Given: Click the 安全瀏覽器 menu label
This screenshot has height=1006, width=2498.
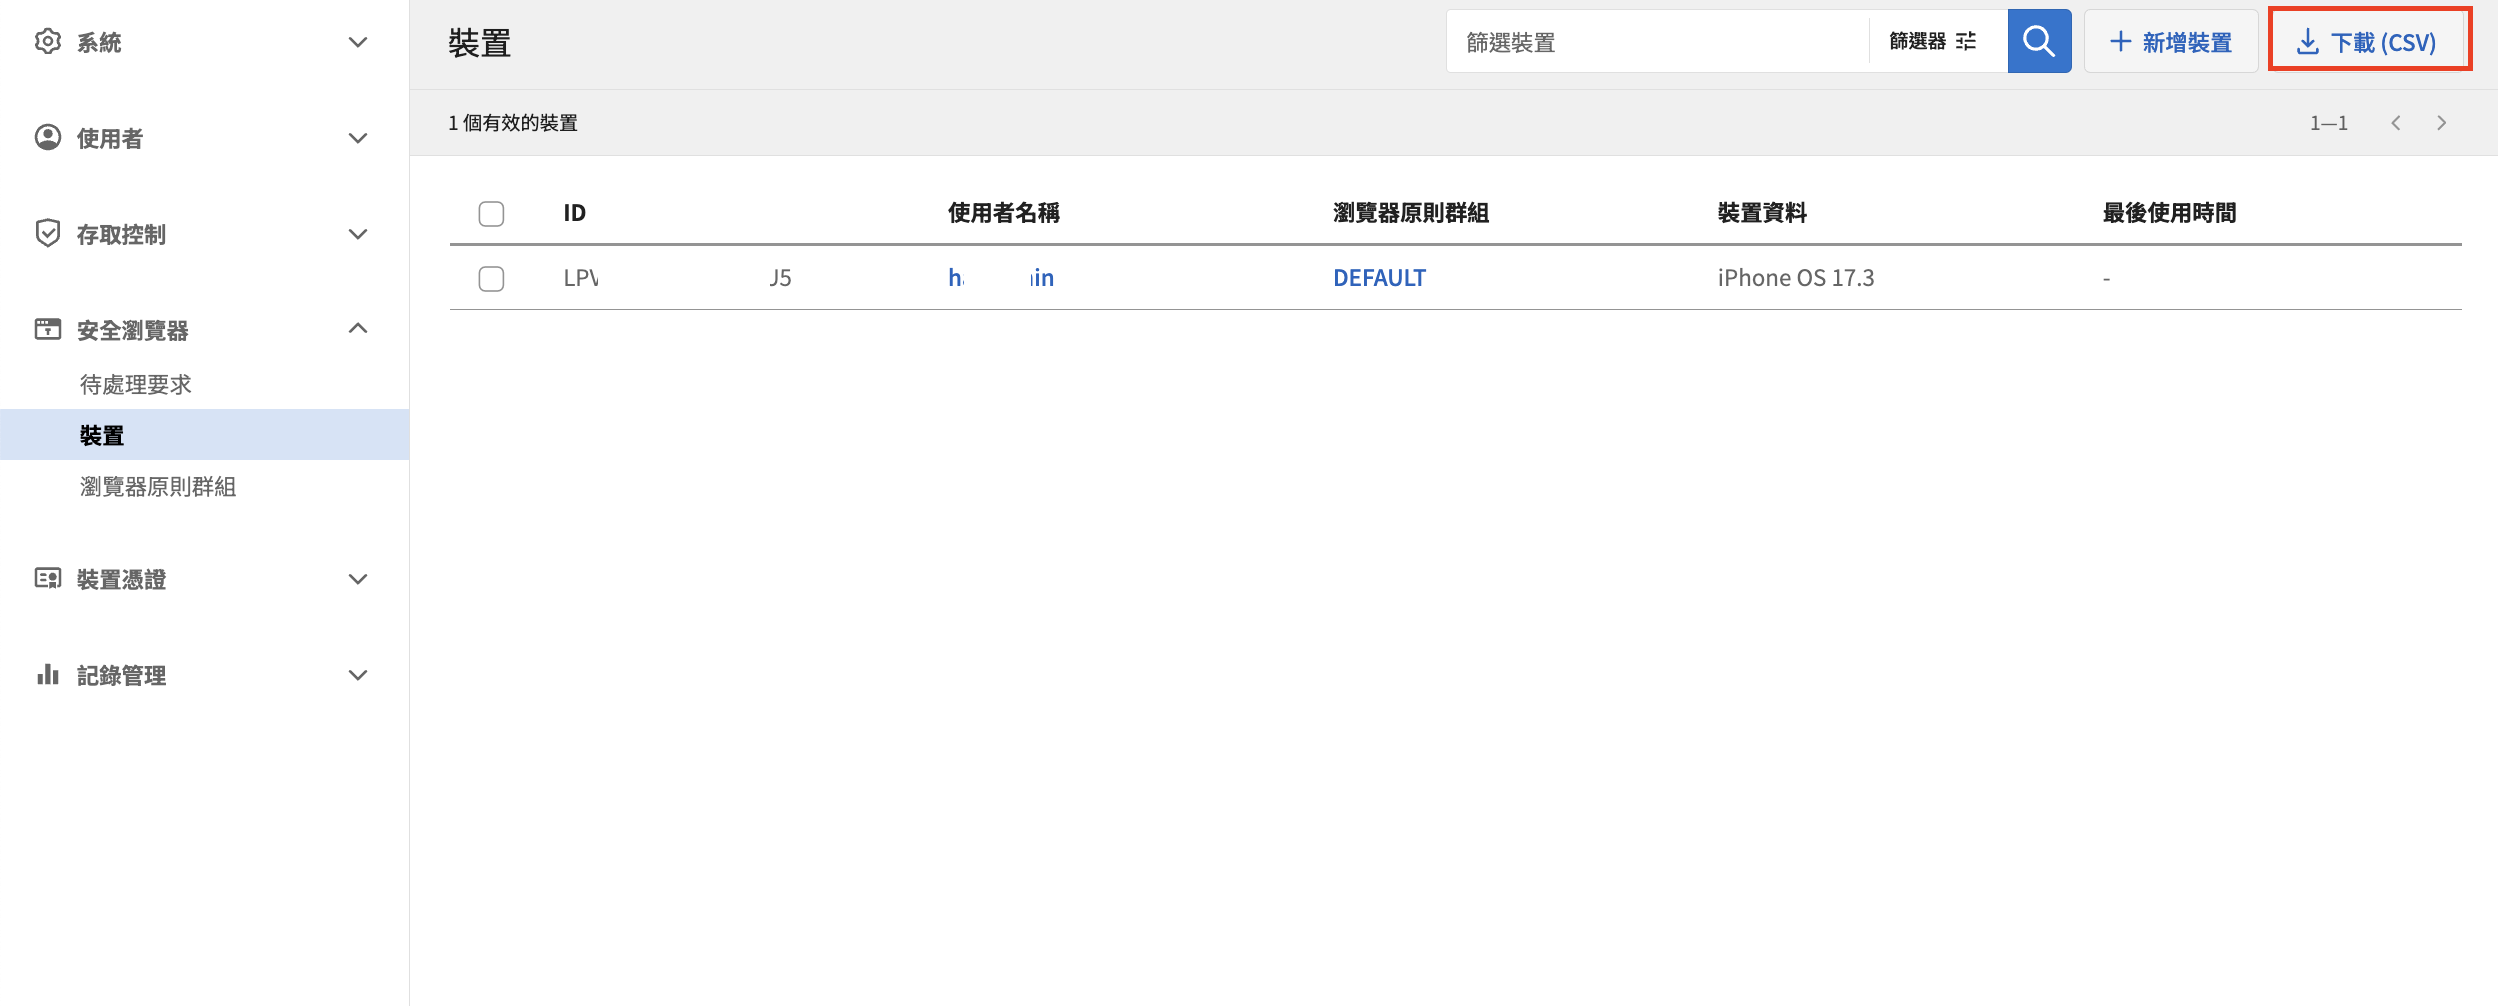Looking at the screenshot, I should 132,330.
